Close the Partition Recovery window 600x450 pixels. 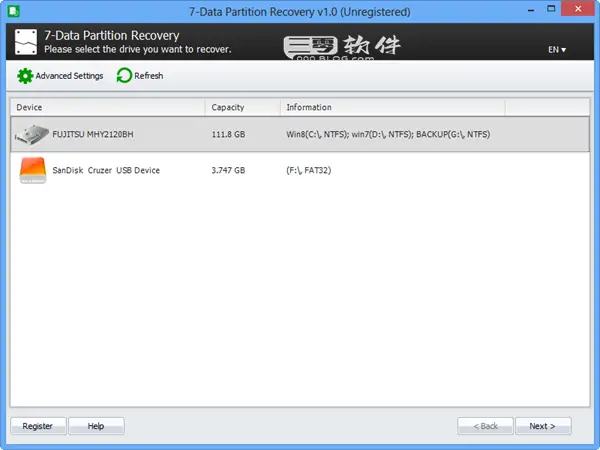[x=578, y=8]
